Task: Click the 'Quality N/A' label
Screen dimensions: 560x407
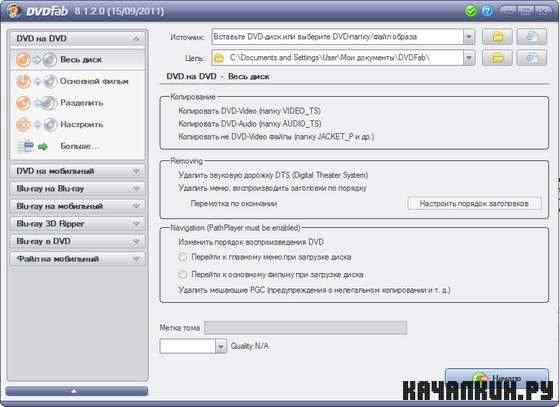Action: (250, 346)
